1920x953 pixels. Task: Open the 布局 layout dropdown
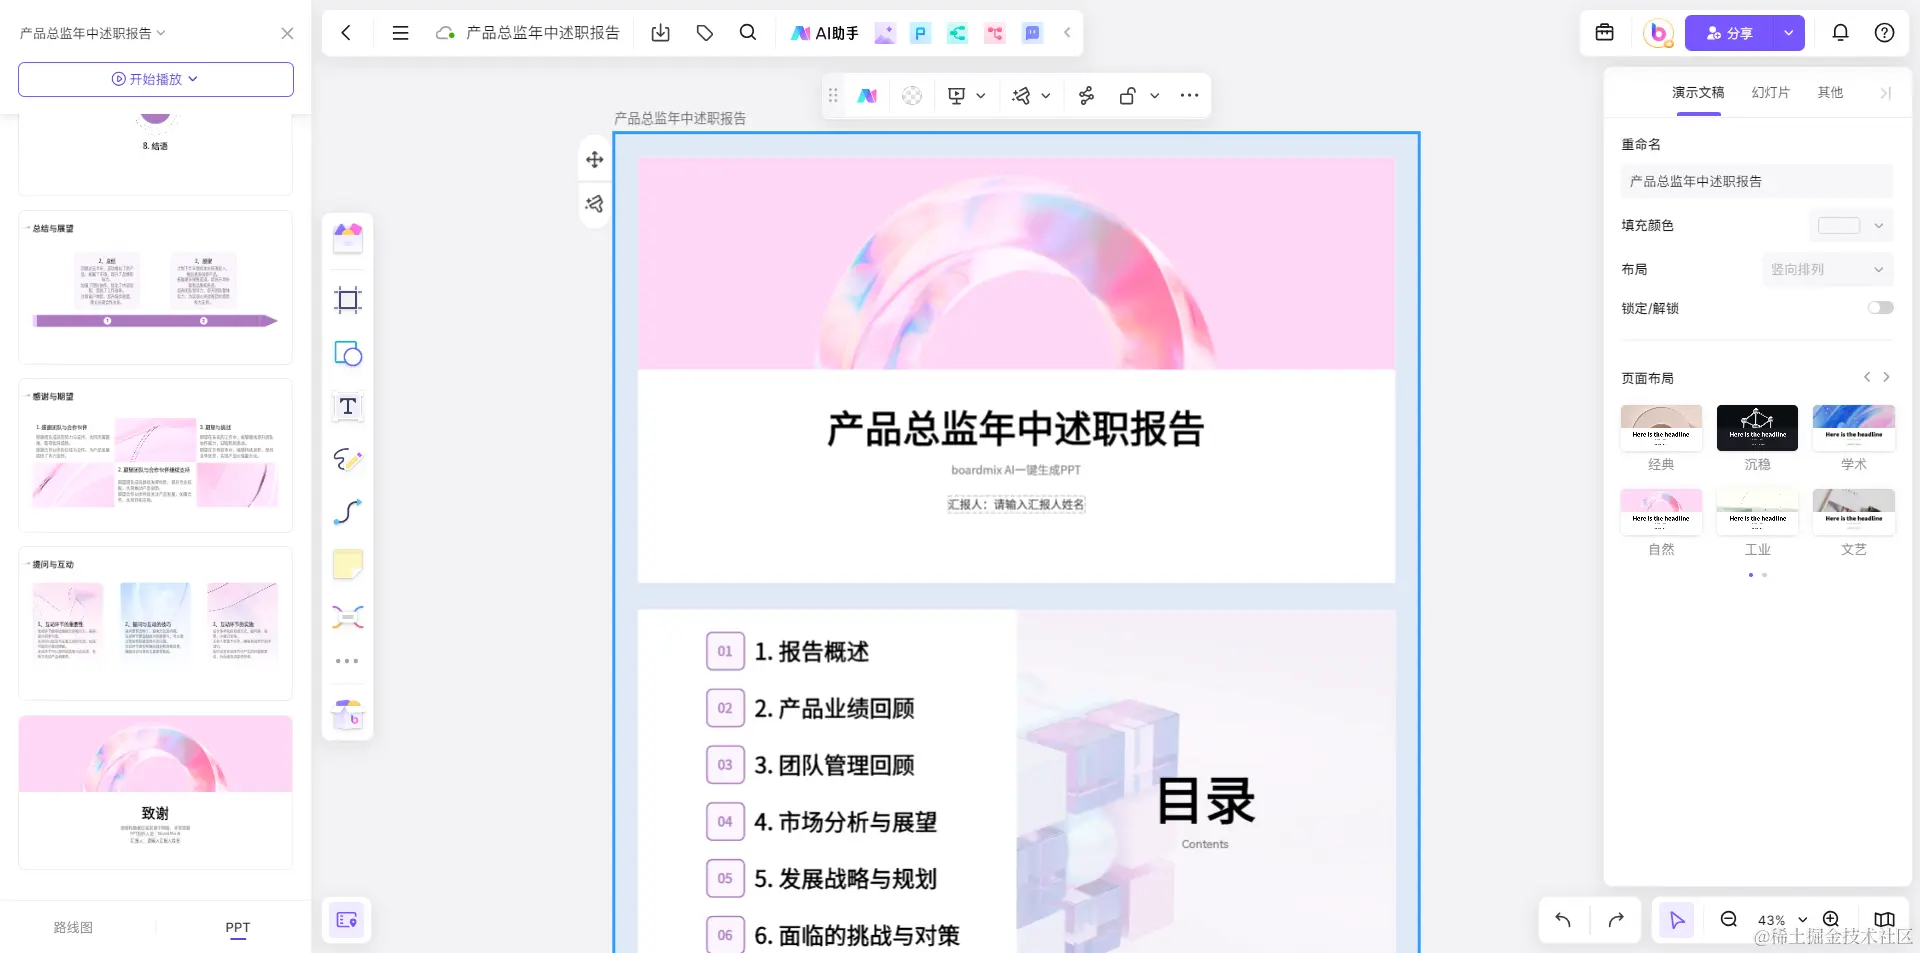click(1827, 269)
